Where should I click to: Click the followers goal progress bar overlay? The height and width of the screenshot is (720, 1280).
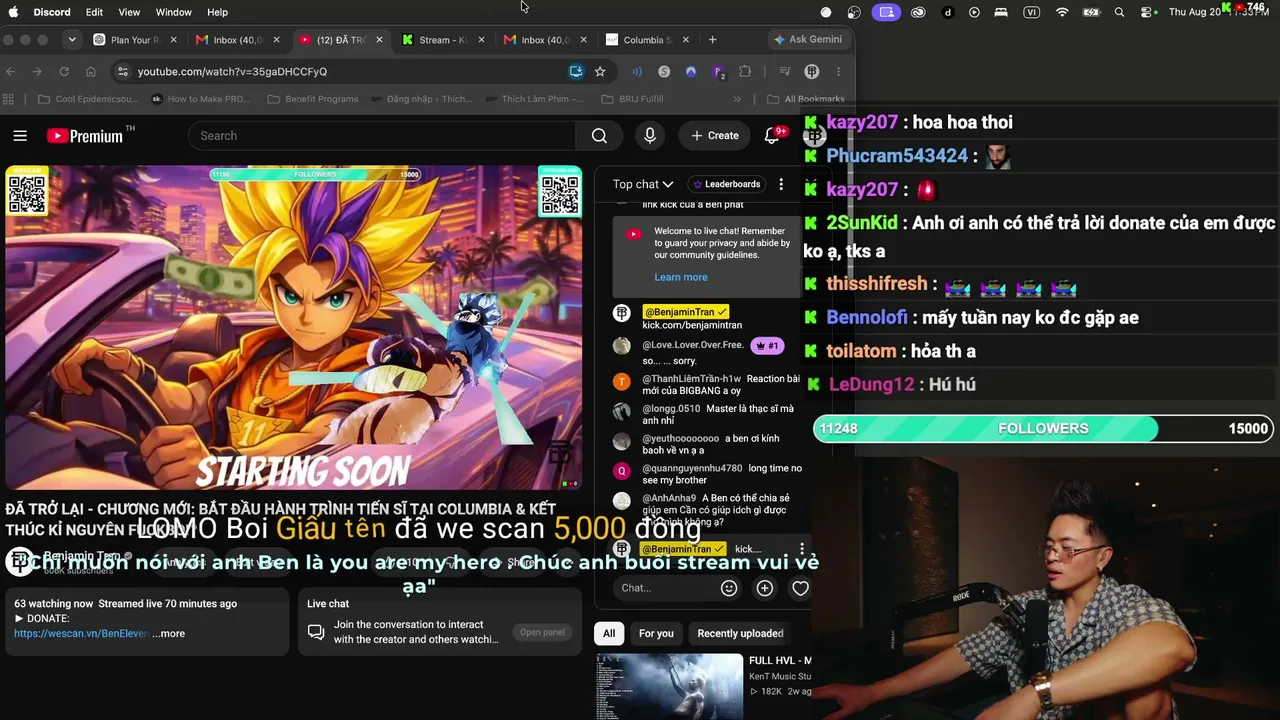click(x=1043, y=428)
